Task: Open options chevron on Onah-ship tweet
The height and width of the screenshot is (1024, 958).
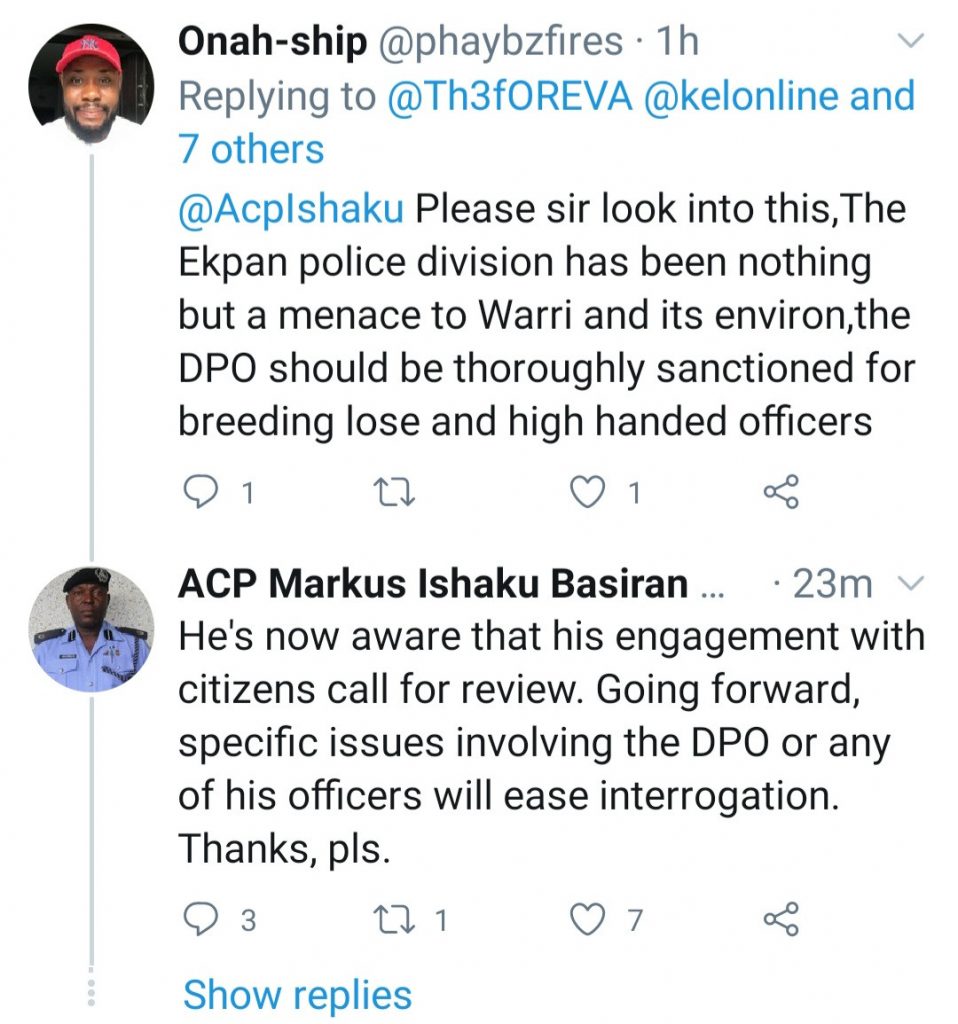Action: pos(911,42)
